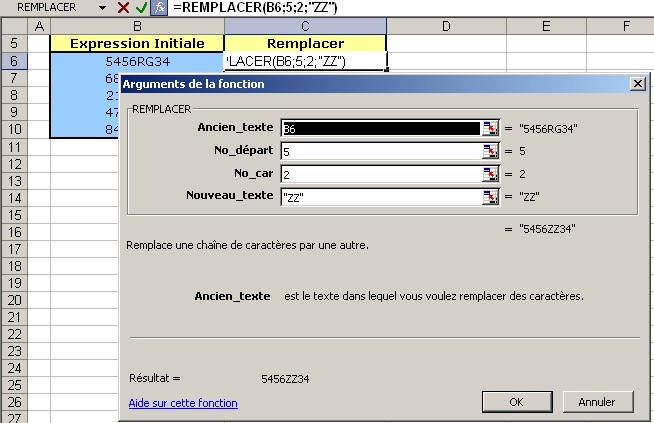Image resolution: width=654 pixels, height=423 pixels.
Task: Click the No_car range selector icon
Action: point(490,174)
